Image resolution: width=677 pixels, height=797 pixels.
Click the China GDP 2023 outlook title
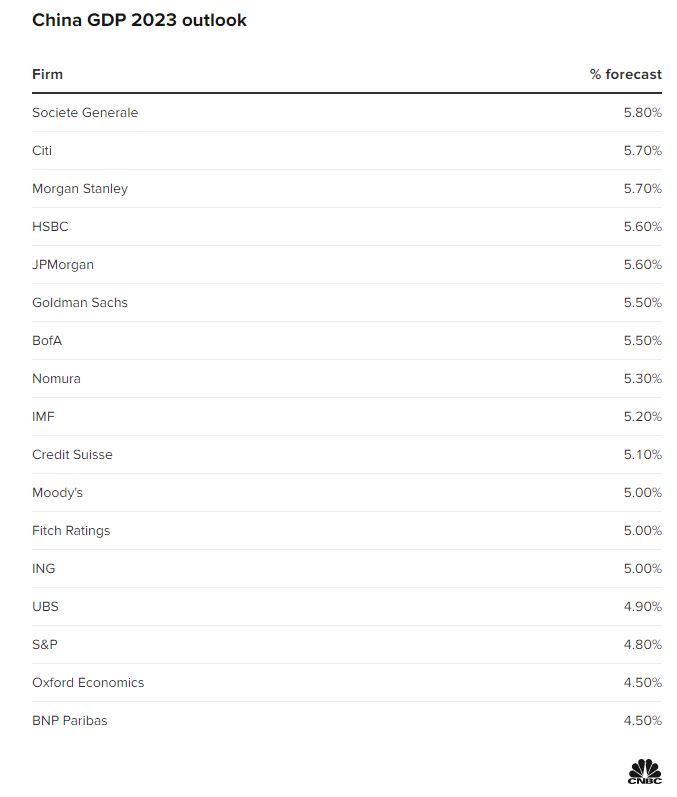139,20
